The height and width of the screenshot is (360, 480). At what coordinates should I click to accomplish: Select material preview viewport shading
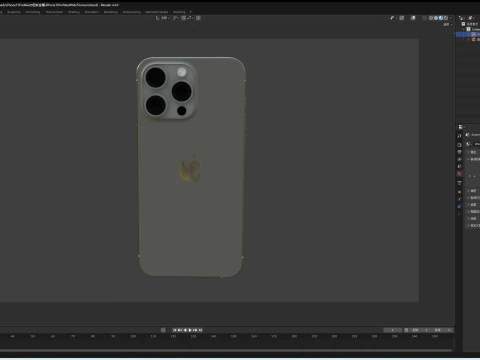tap(441, 18)
